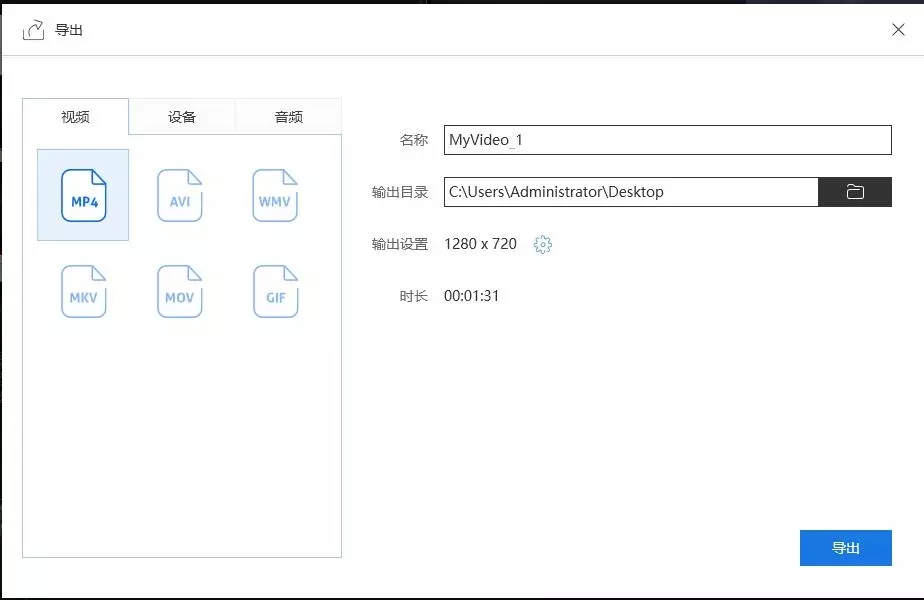The width and height of the screenshot is (924, 600).
Task: Pick the WMV format icon
Action: pyautogui.click(x=275, y=196)
